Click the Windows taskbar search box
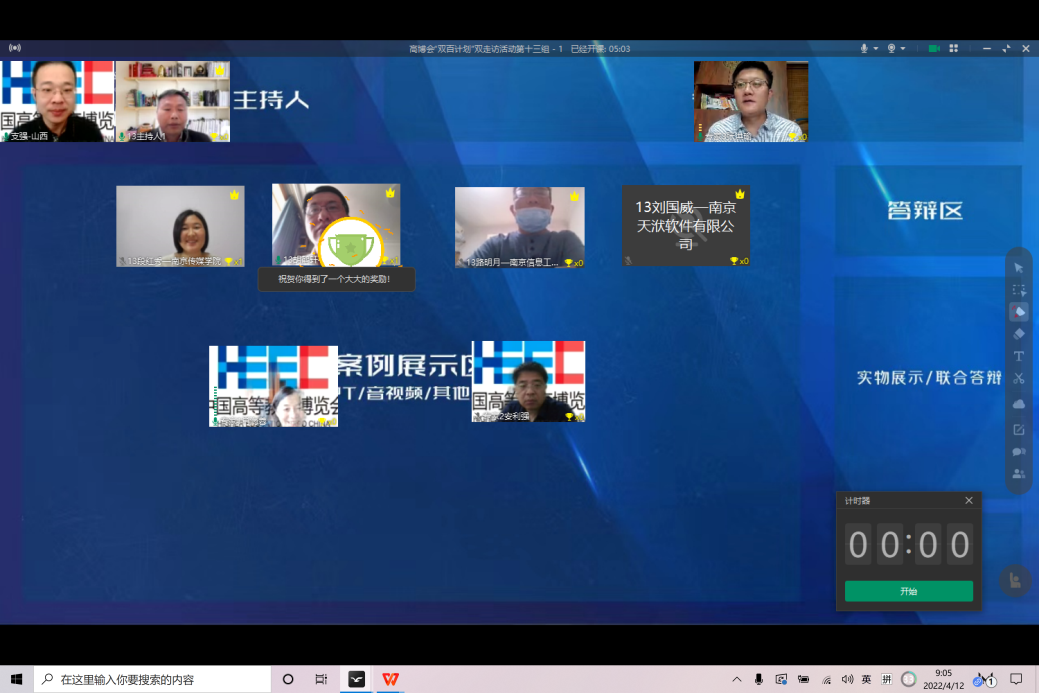The width and height of the screenshot is (1039, 693). tap(152, 679)
